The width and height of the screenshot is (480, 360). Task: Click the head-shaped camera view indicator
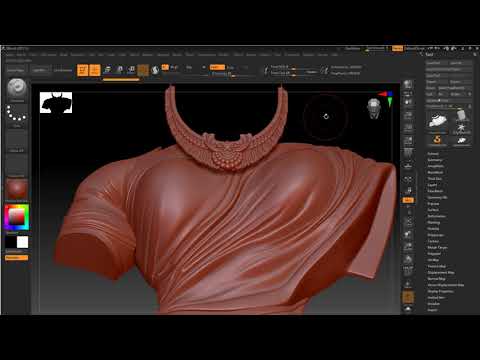pyautogui.click(x=374, y=108)
